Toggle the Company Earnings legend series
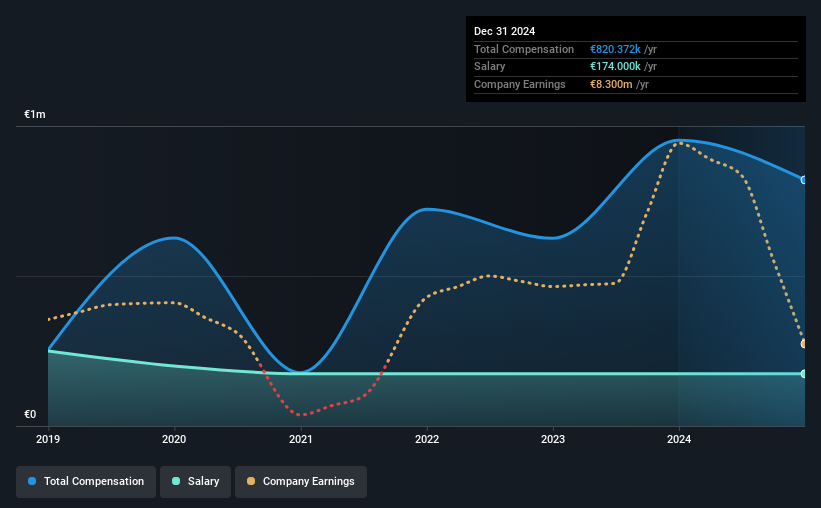The height and width of the screenshot is (508, 821). [x=301, y=482]
